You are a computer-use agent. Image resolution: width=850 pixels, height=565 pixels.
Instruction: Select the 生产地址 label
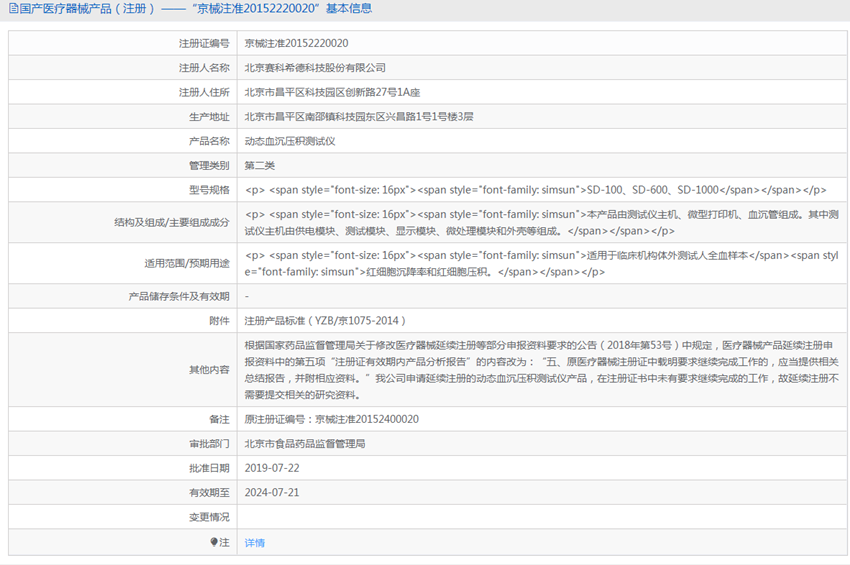pyautogui.click(x=209, y=117)
